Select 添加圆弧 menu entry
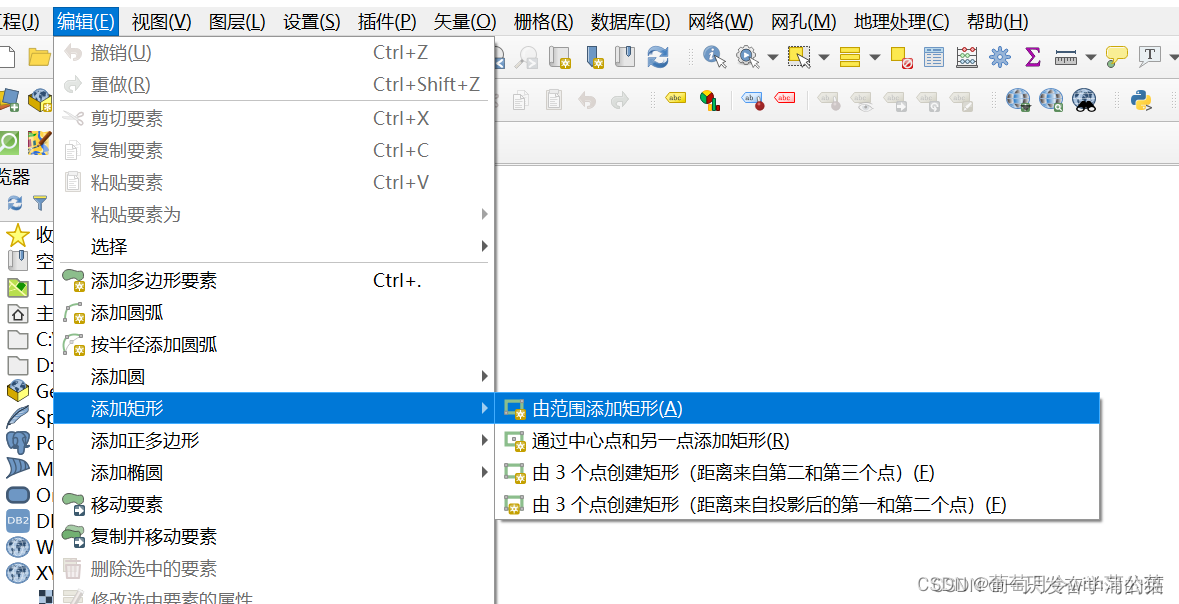This screenshot has width=1179, height=604. coord(274,313)
